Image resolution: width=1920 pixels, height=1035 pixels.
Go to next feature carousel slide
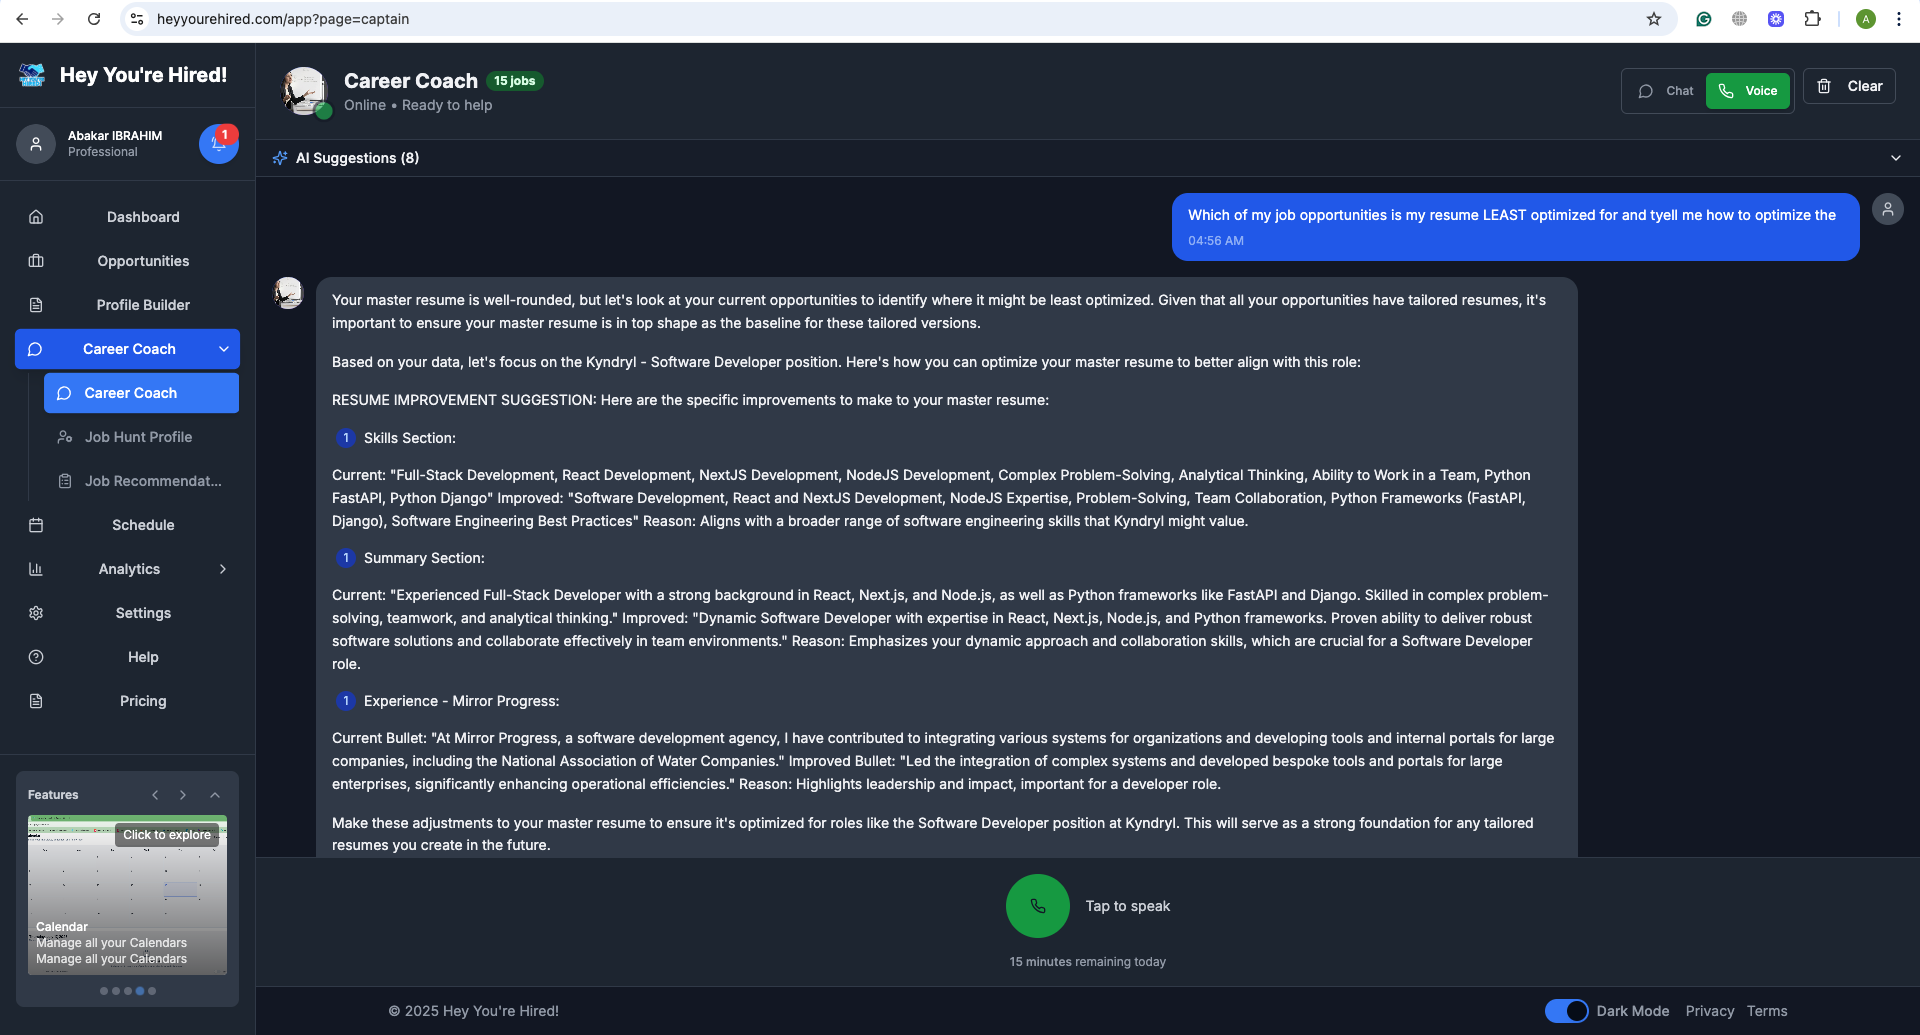[x=183, y=795]
